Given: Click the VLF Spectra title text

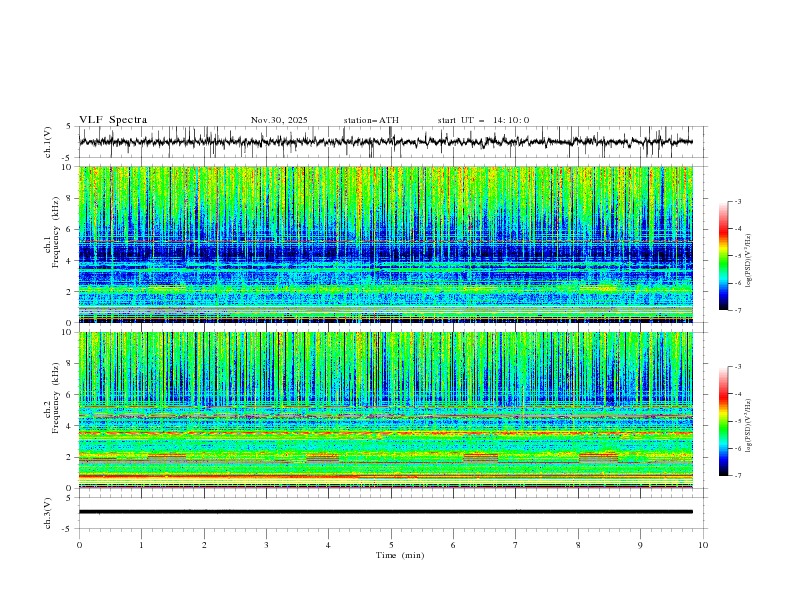Looking at the screenshot, I should pos(113,120).
